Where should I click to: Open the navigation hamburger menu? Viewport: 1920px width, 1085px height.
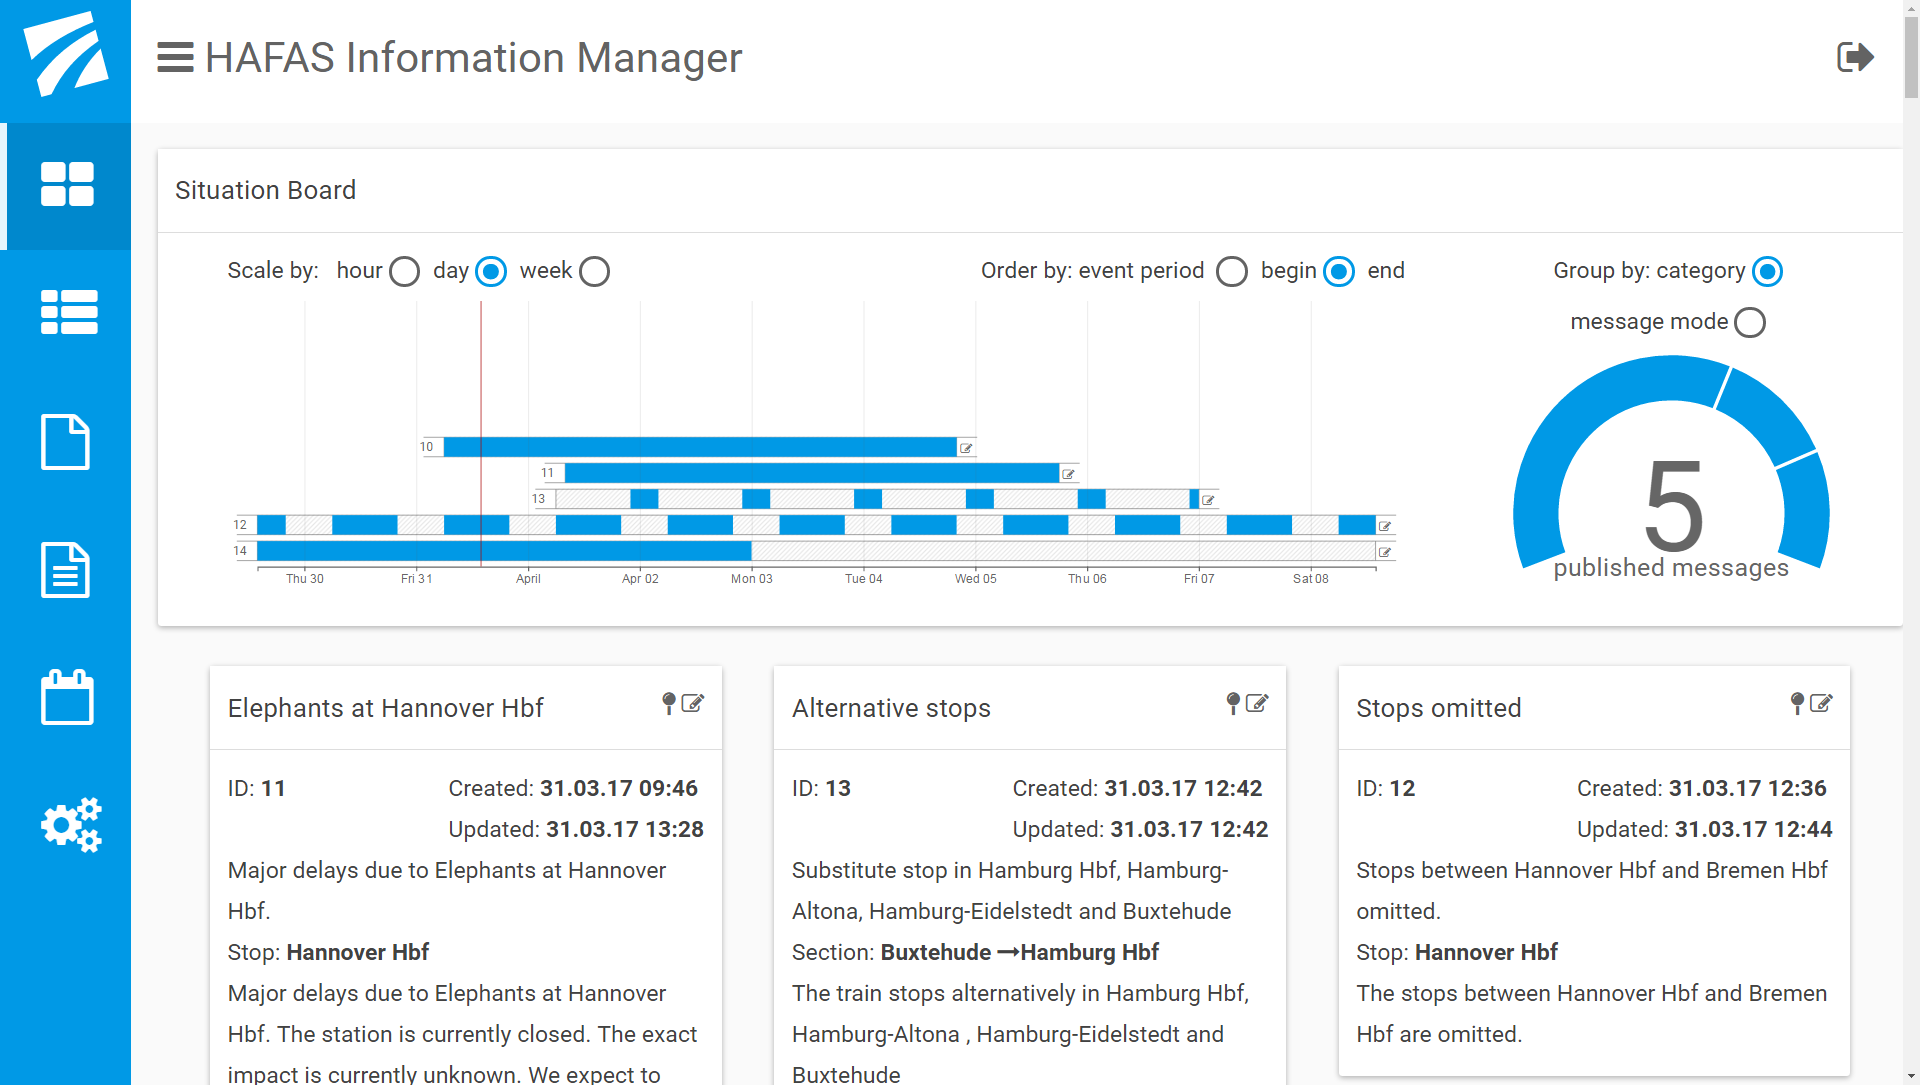174,57
